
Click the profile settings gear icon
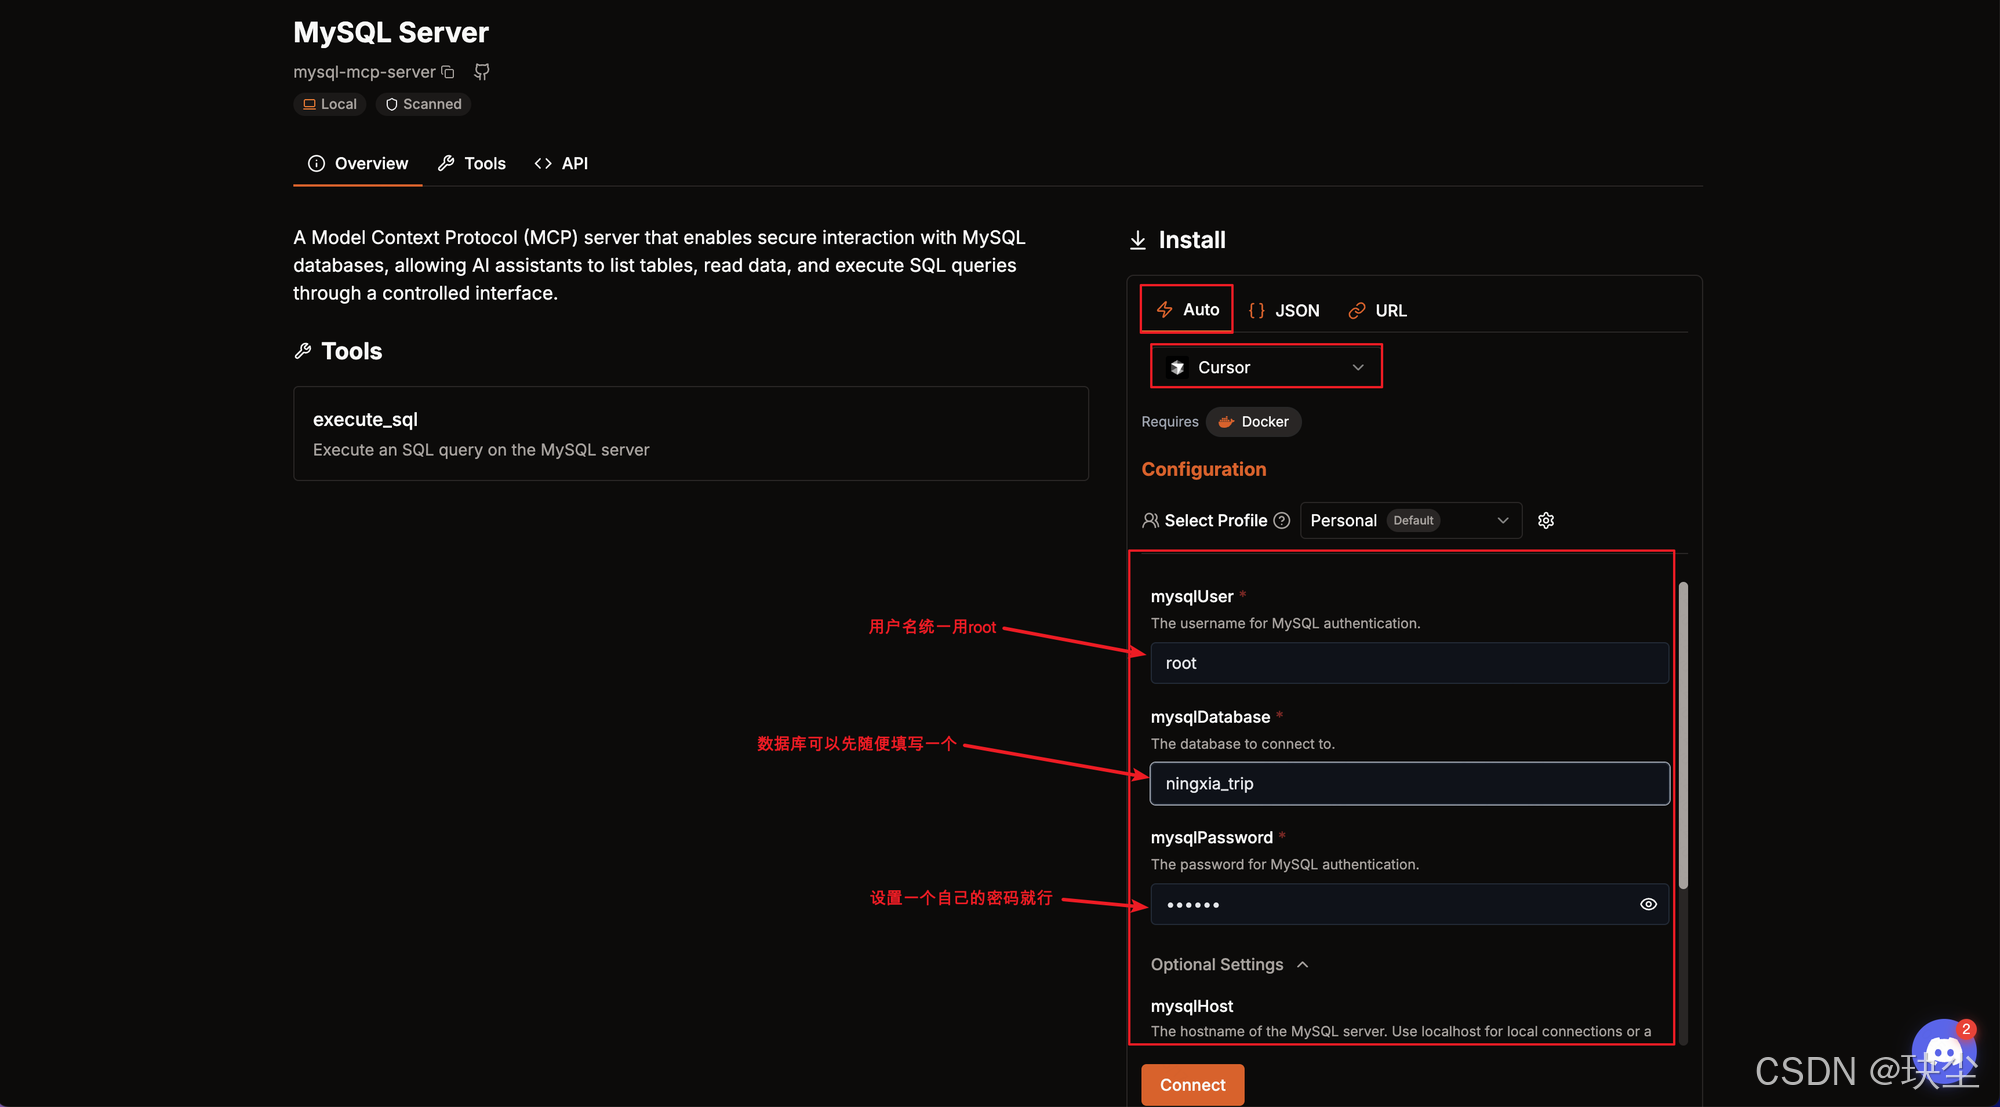click(x=1546, y=520)
